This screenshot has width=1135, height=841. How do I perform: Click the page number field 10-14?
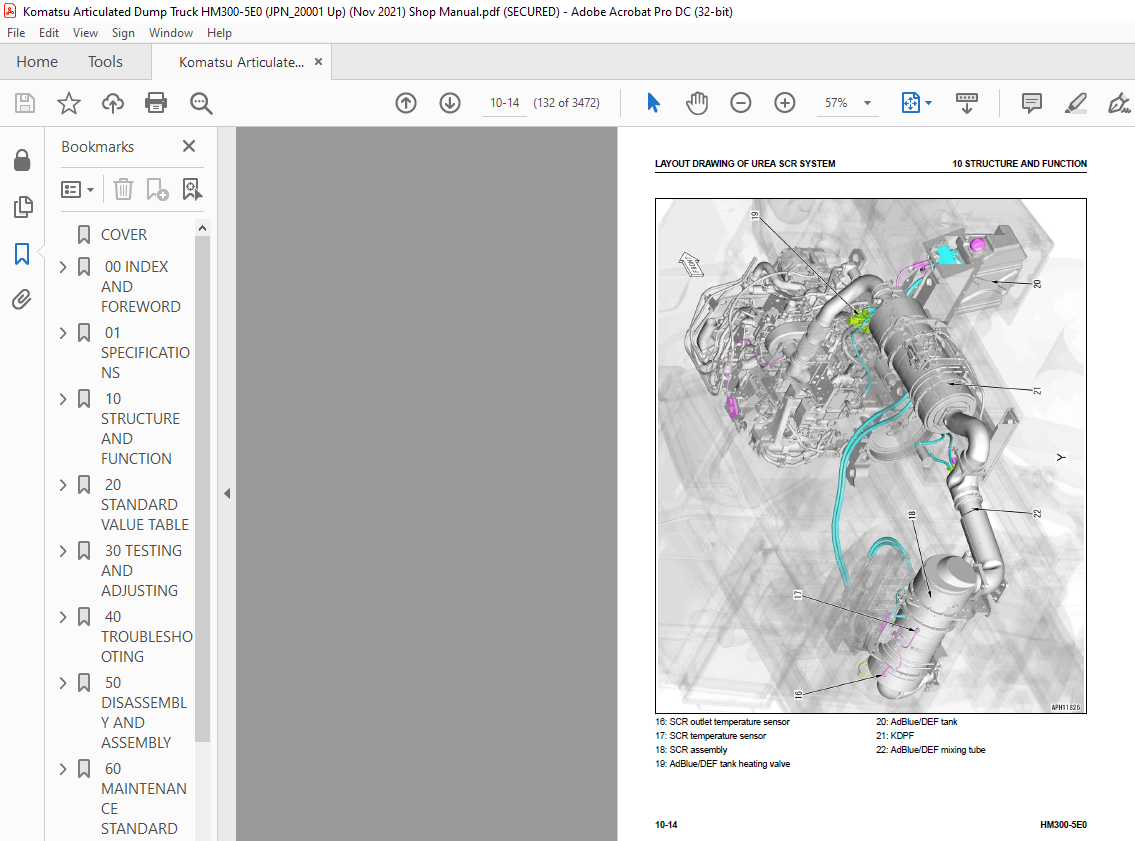click(x=505, y=103)
